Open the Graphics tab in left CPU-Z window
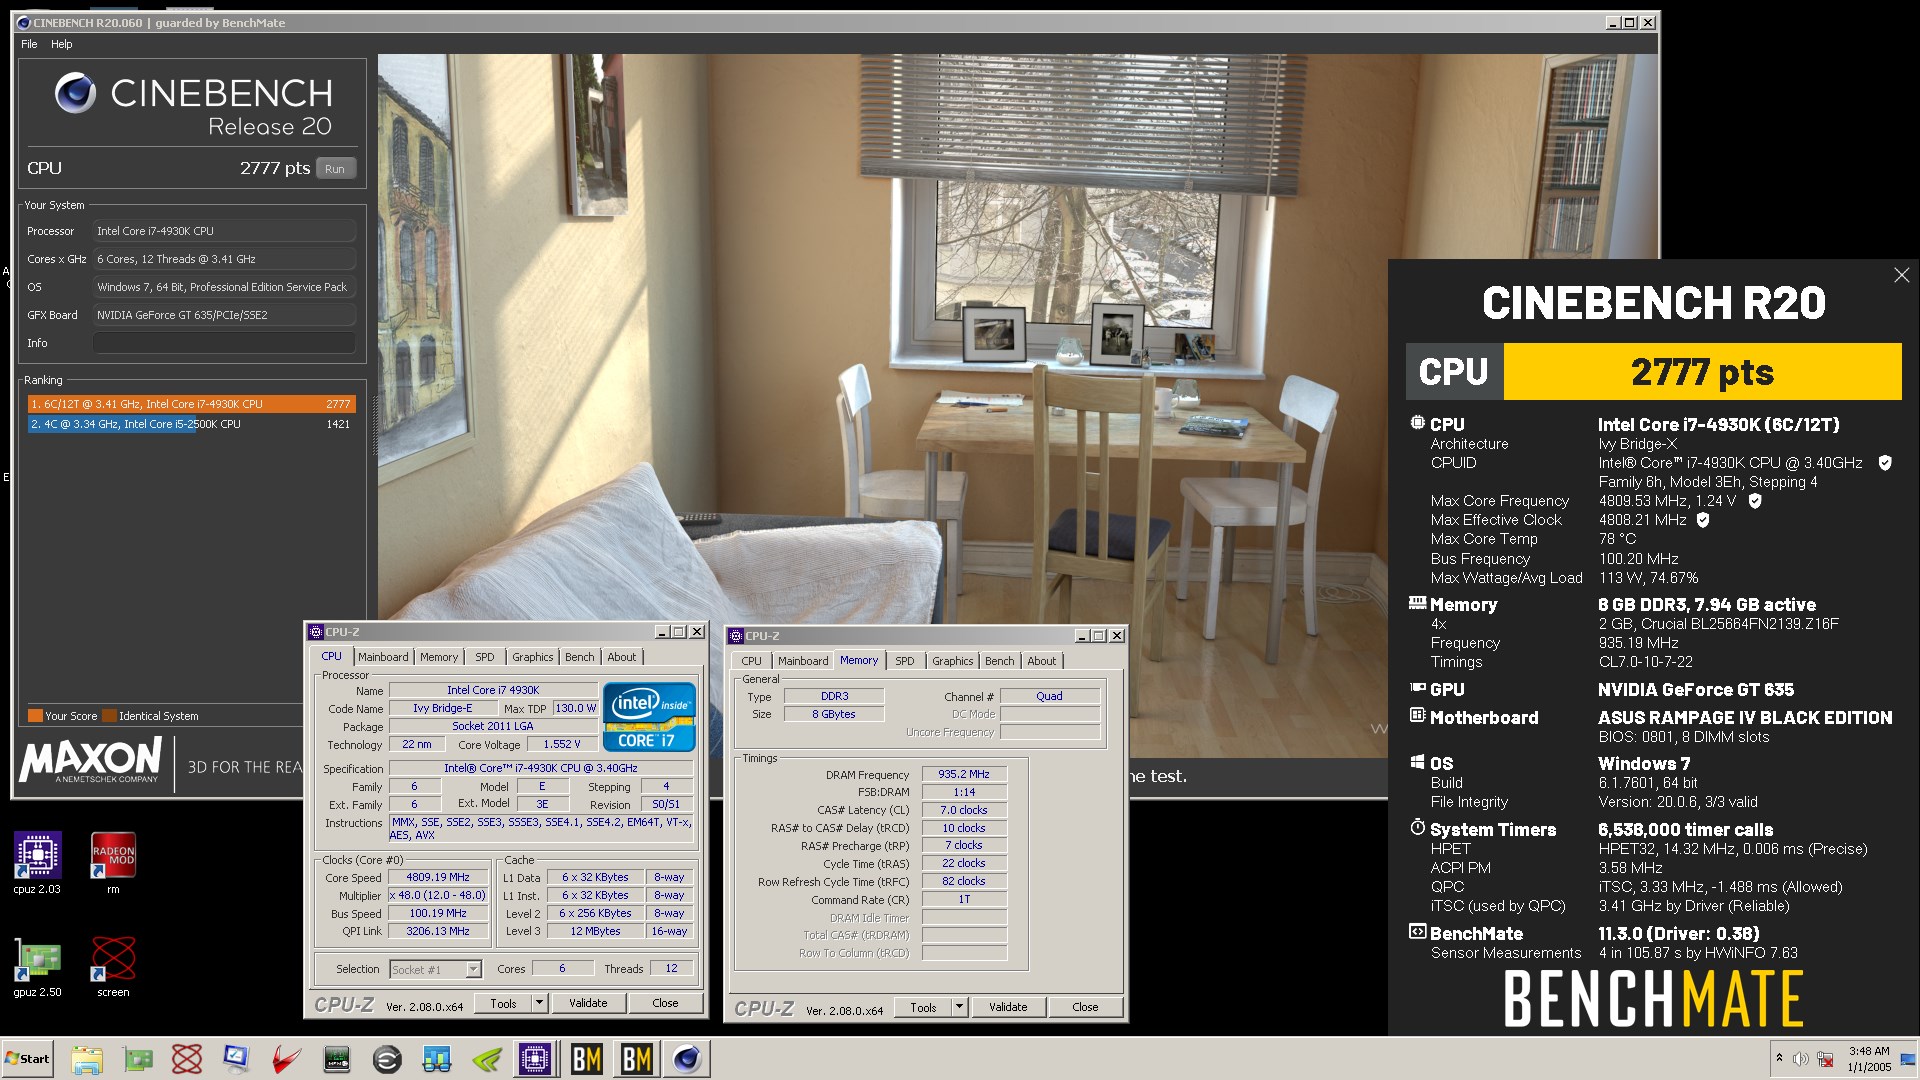This screenshot has height=1080, width=1920. pyautogui.click(x=532, y=657)
